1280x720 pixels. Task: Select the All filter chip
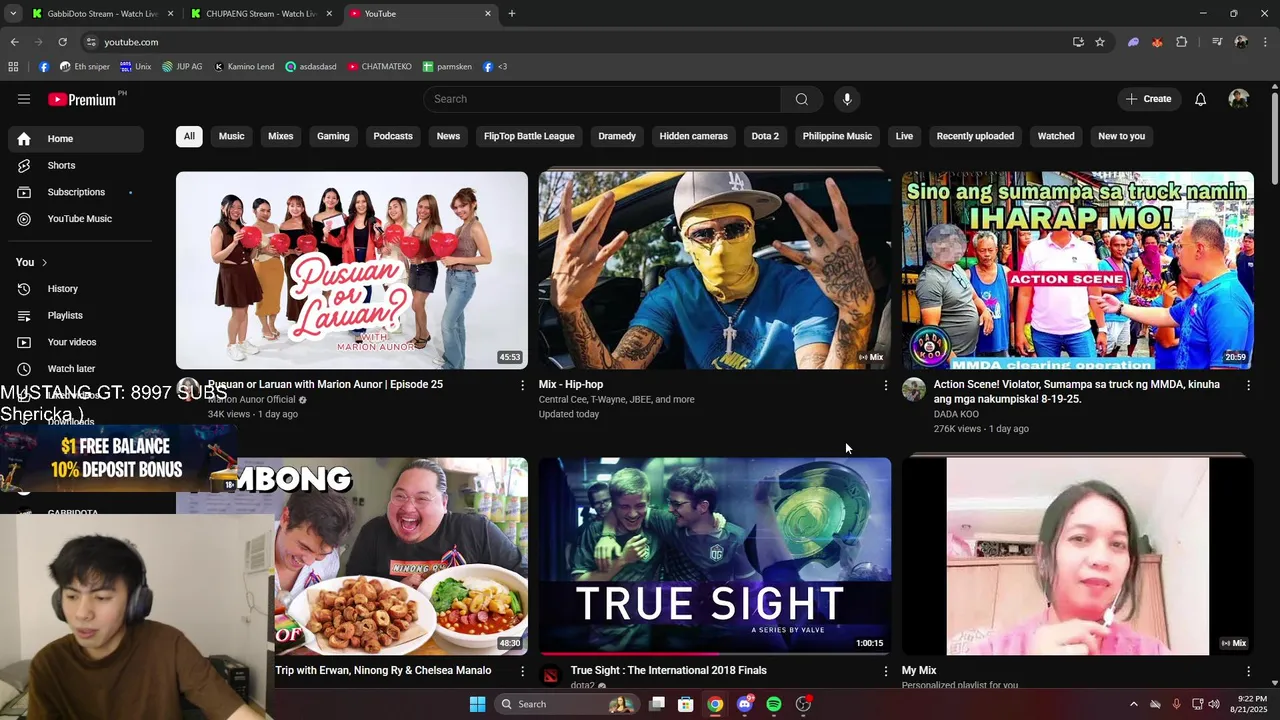[189, 136]
